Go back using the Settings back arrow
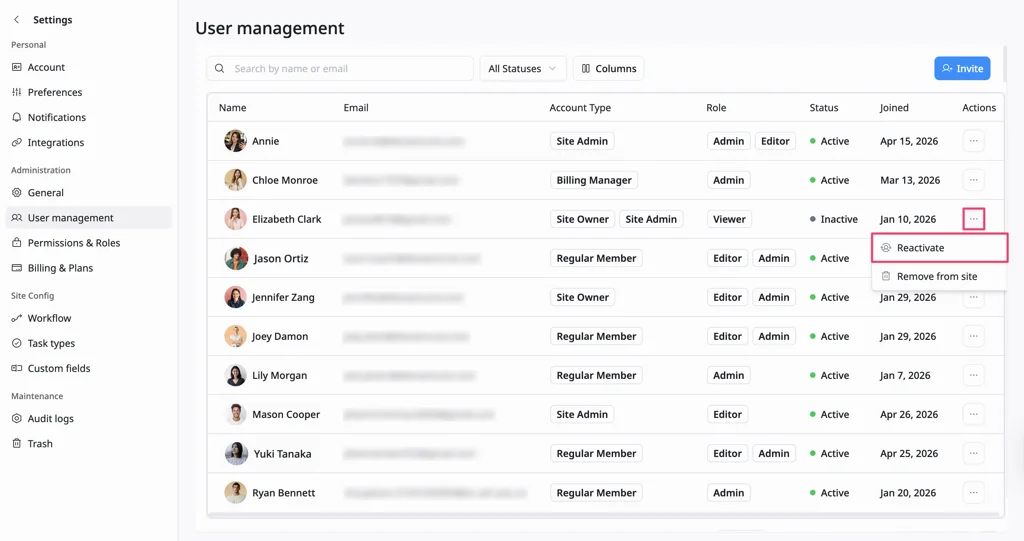1024x541 pixels. point(16,20)
